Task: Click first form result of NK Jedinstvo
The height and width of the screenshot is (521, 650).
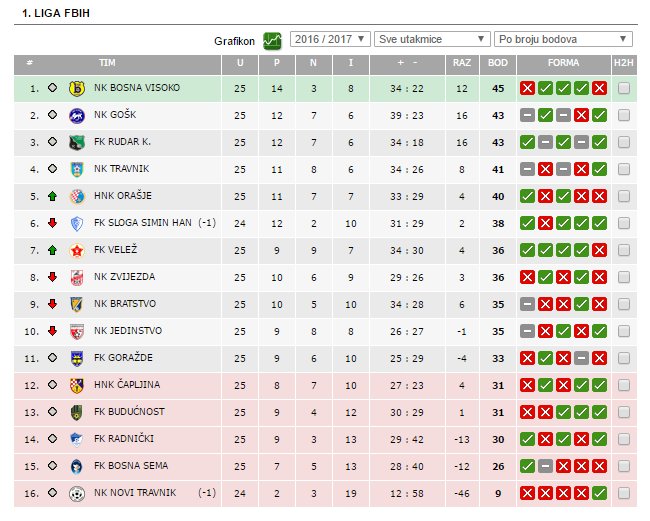Action: coord(527,331)
